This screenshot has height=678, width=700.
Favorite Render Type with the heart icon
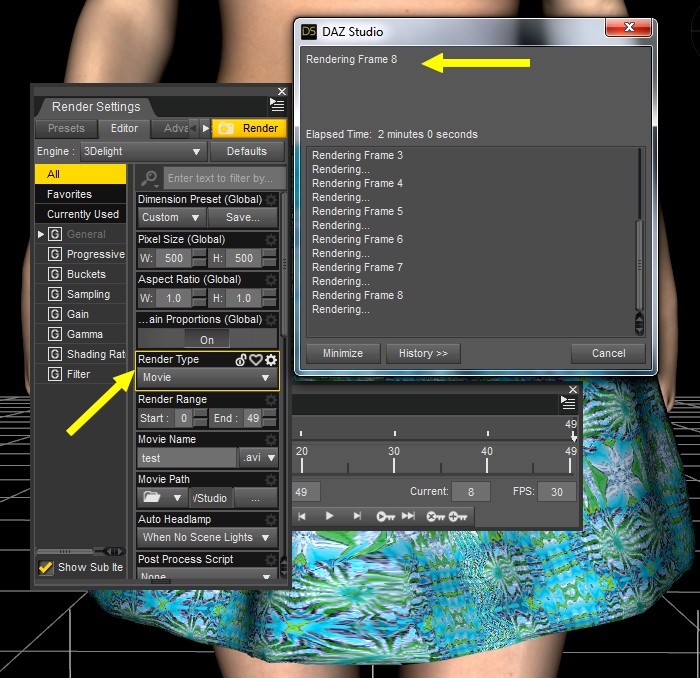[x=256, y=360]
